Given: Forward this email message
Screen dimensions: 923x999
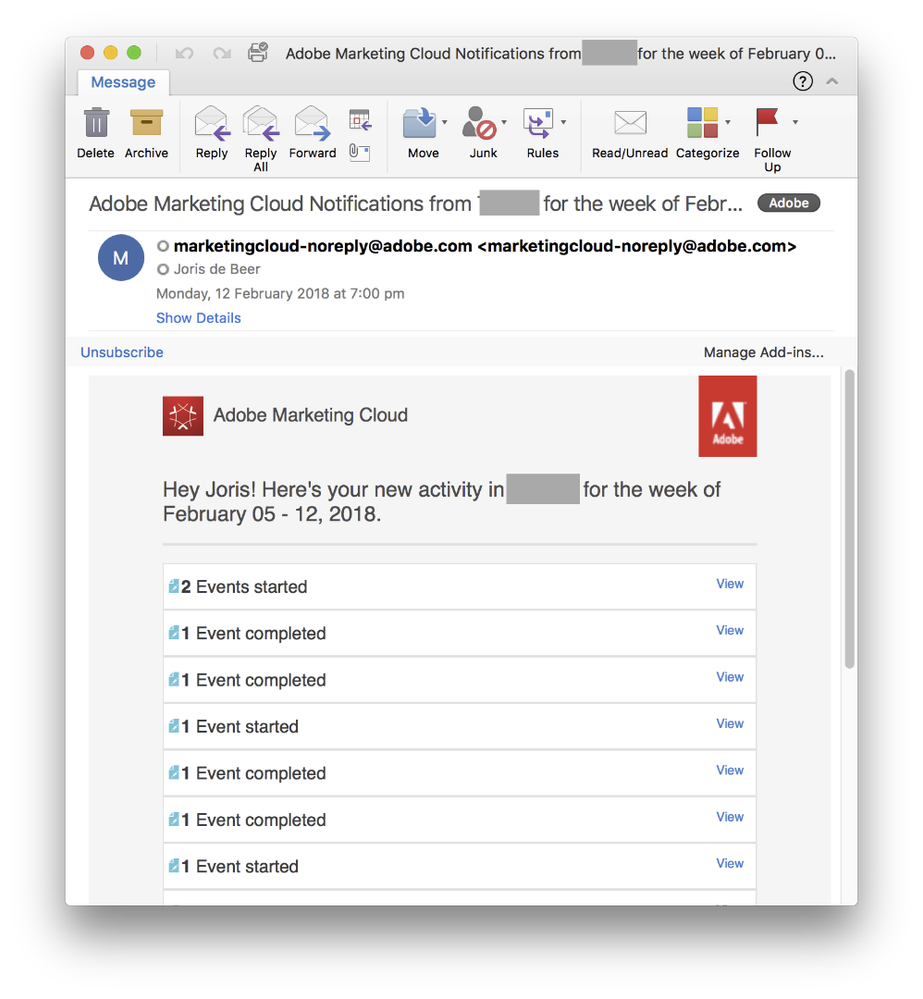Looking at the screenshot, I should click(x=312, y=124).
